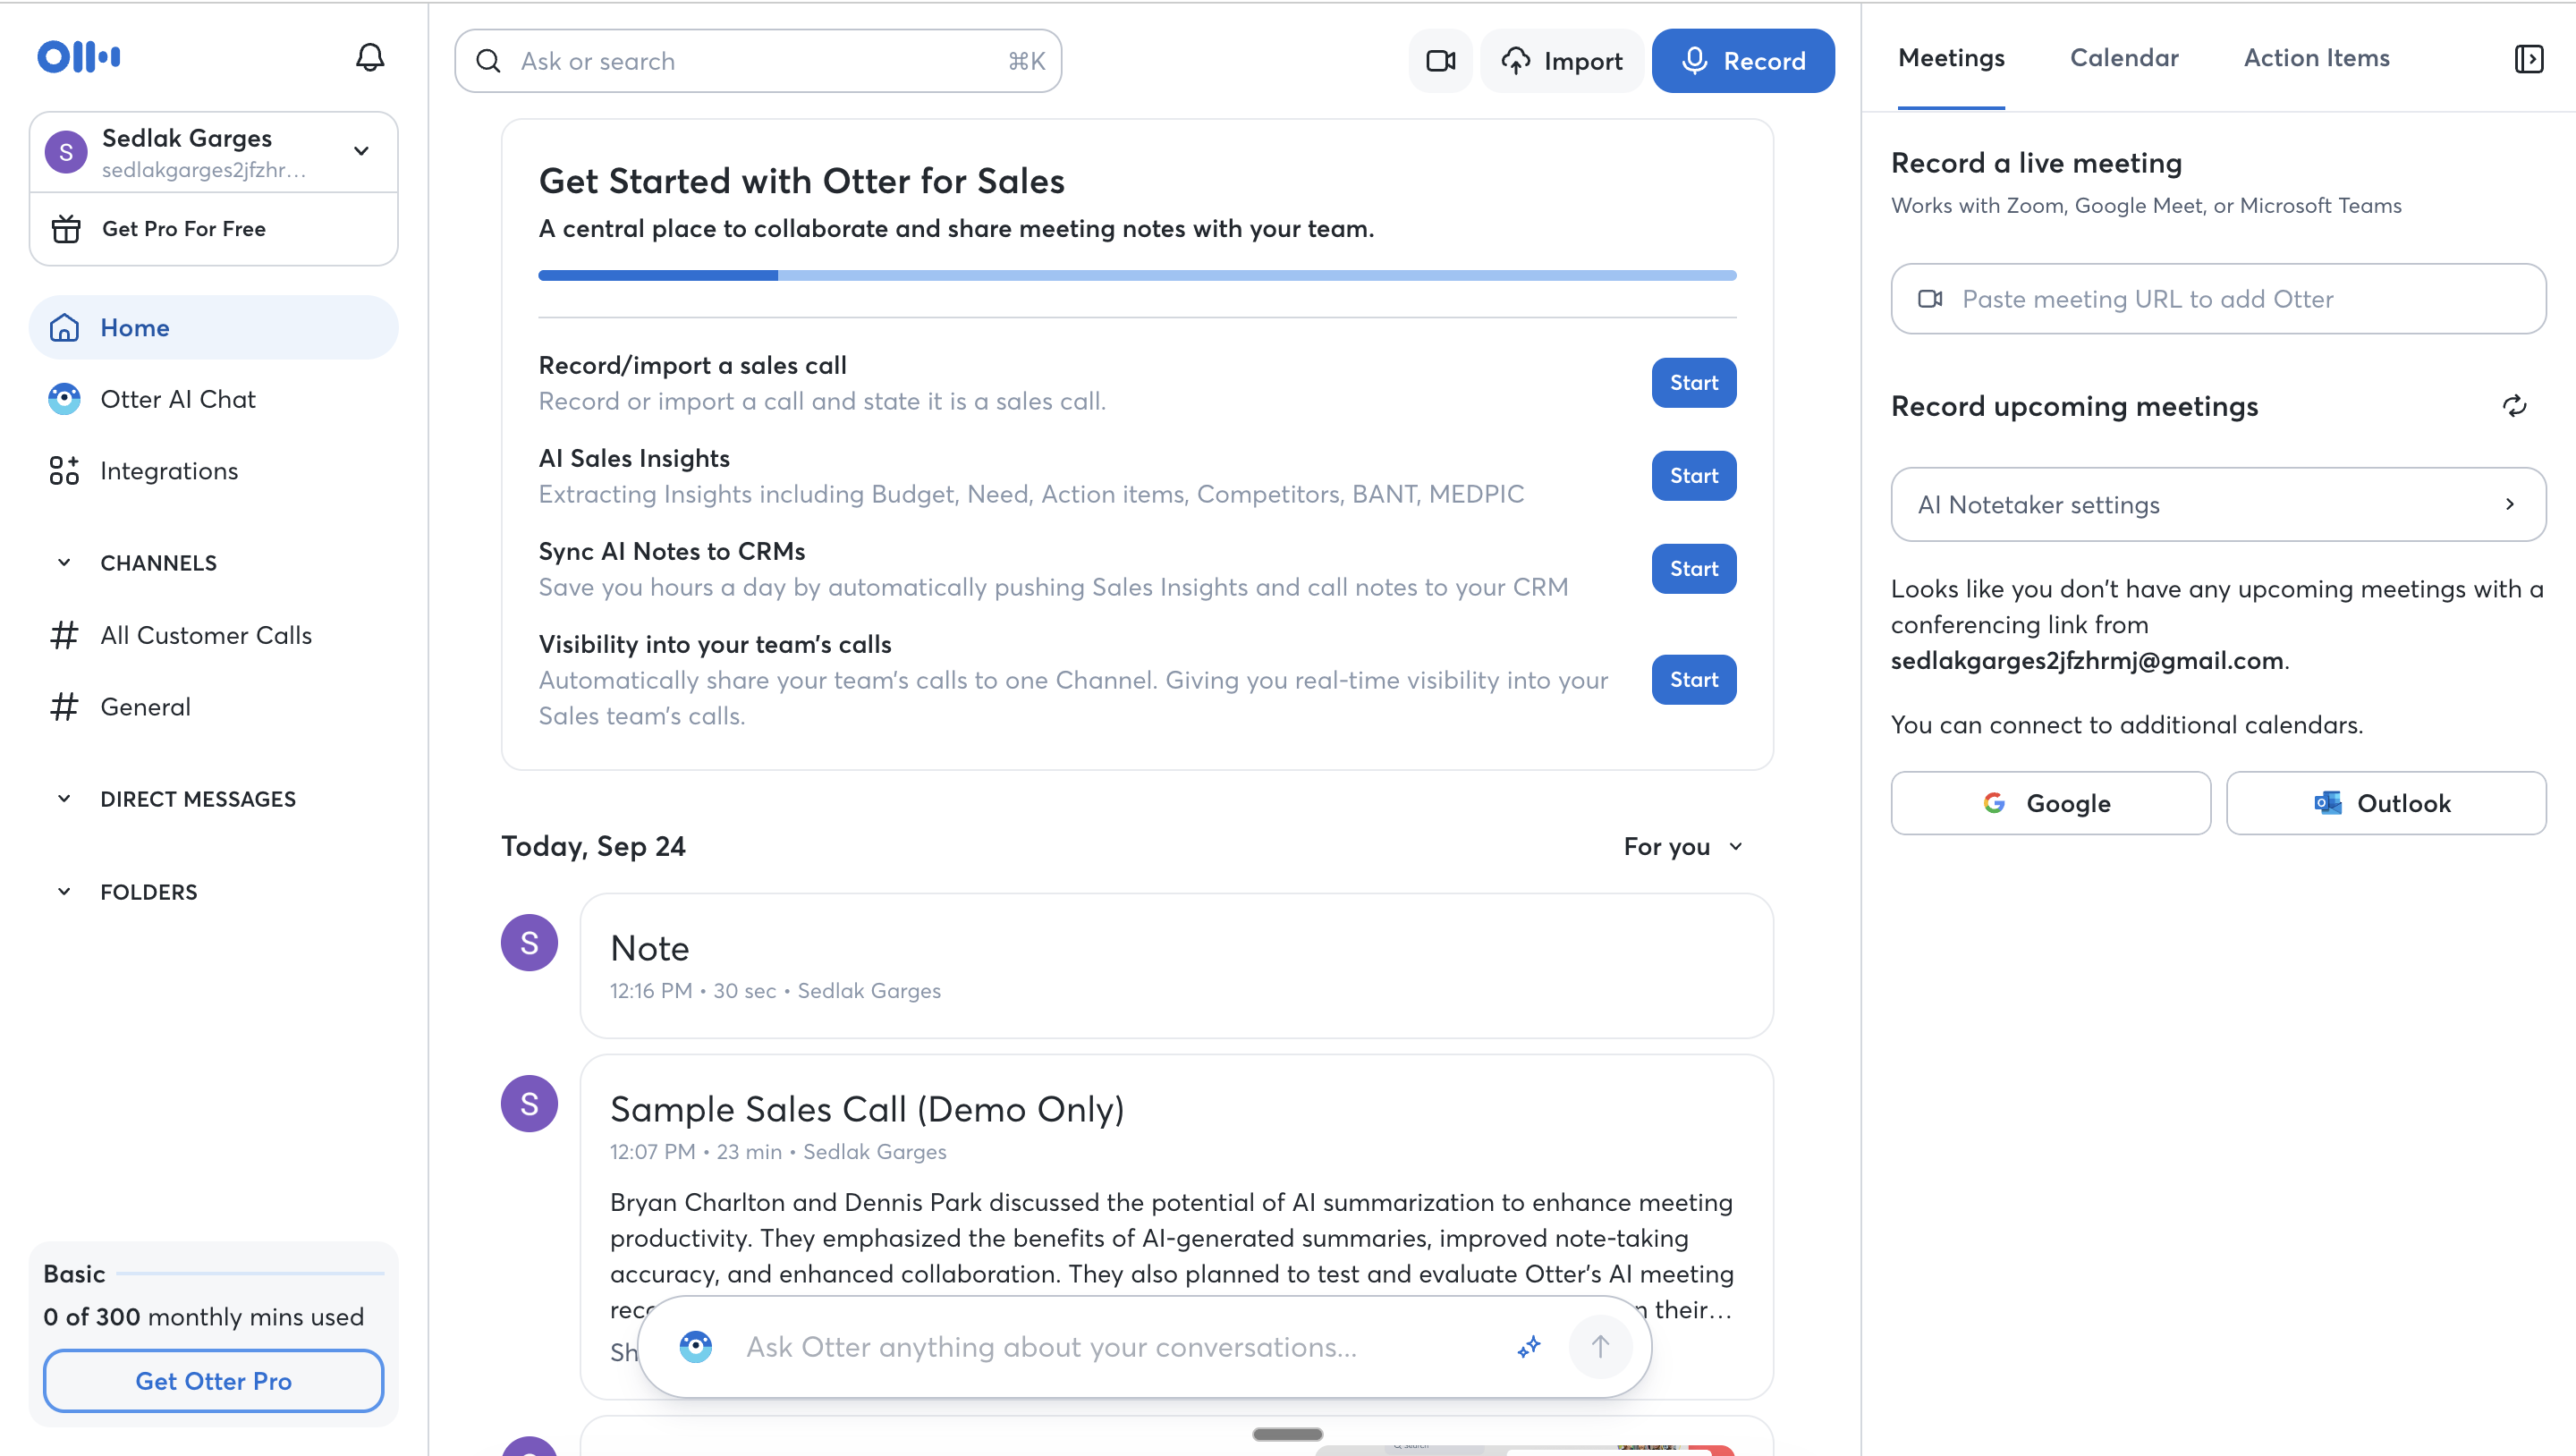Click the sparkle icon in Otter chat bar
The height and width of the screenshot is (1456, 2576).
click(x=1528, y=1347)
